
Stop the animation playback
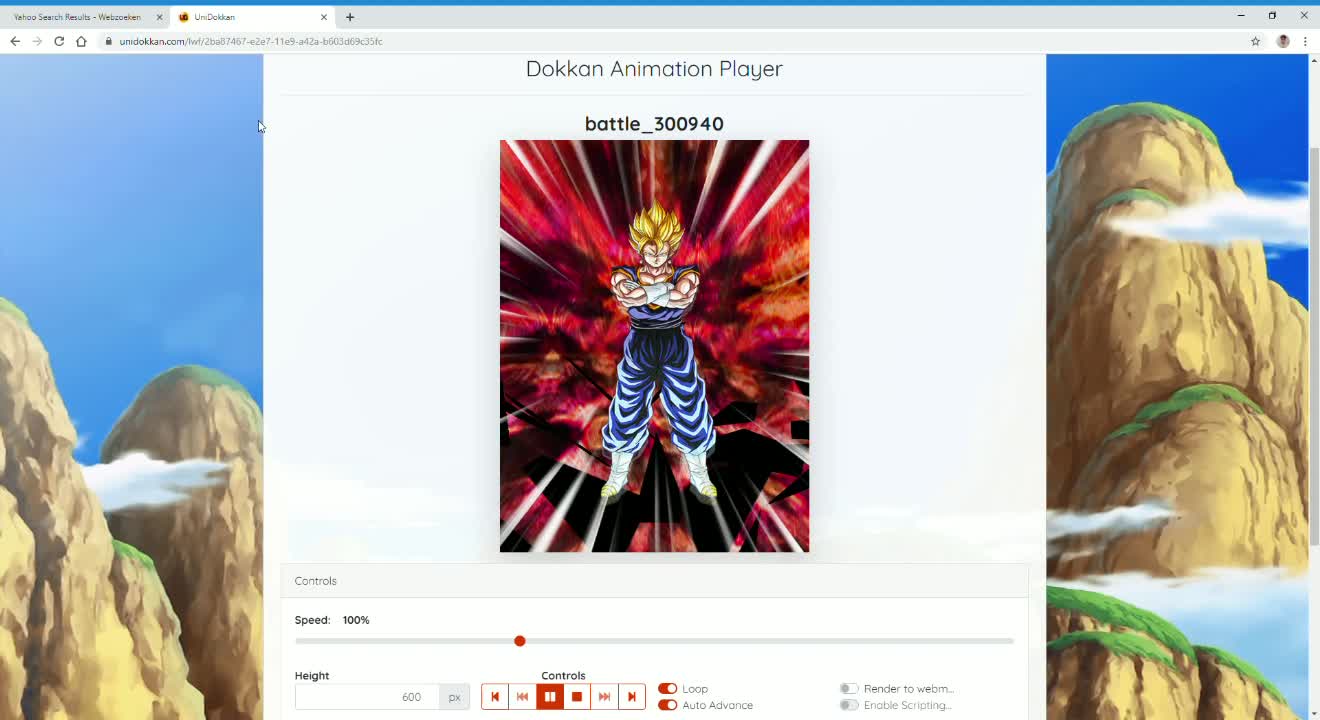pyautogui.click(x=577, y=697)
